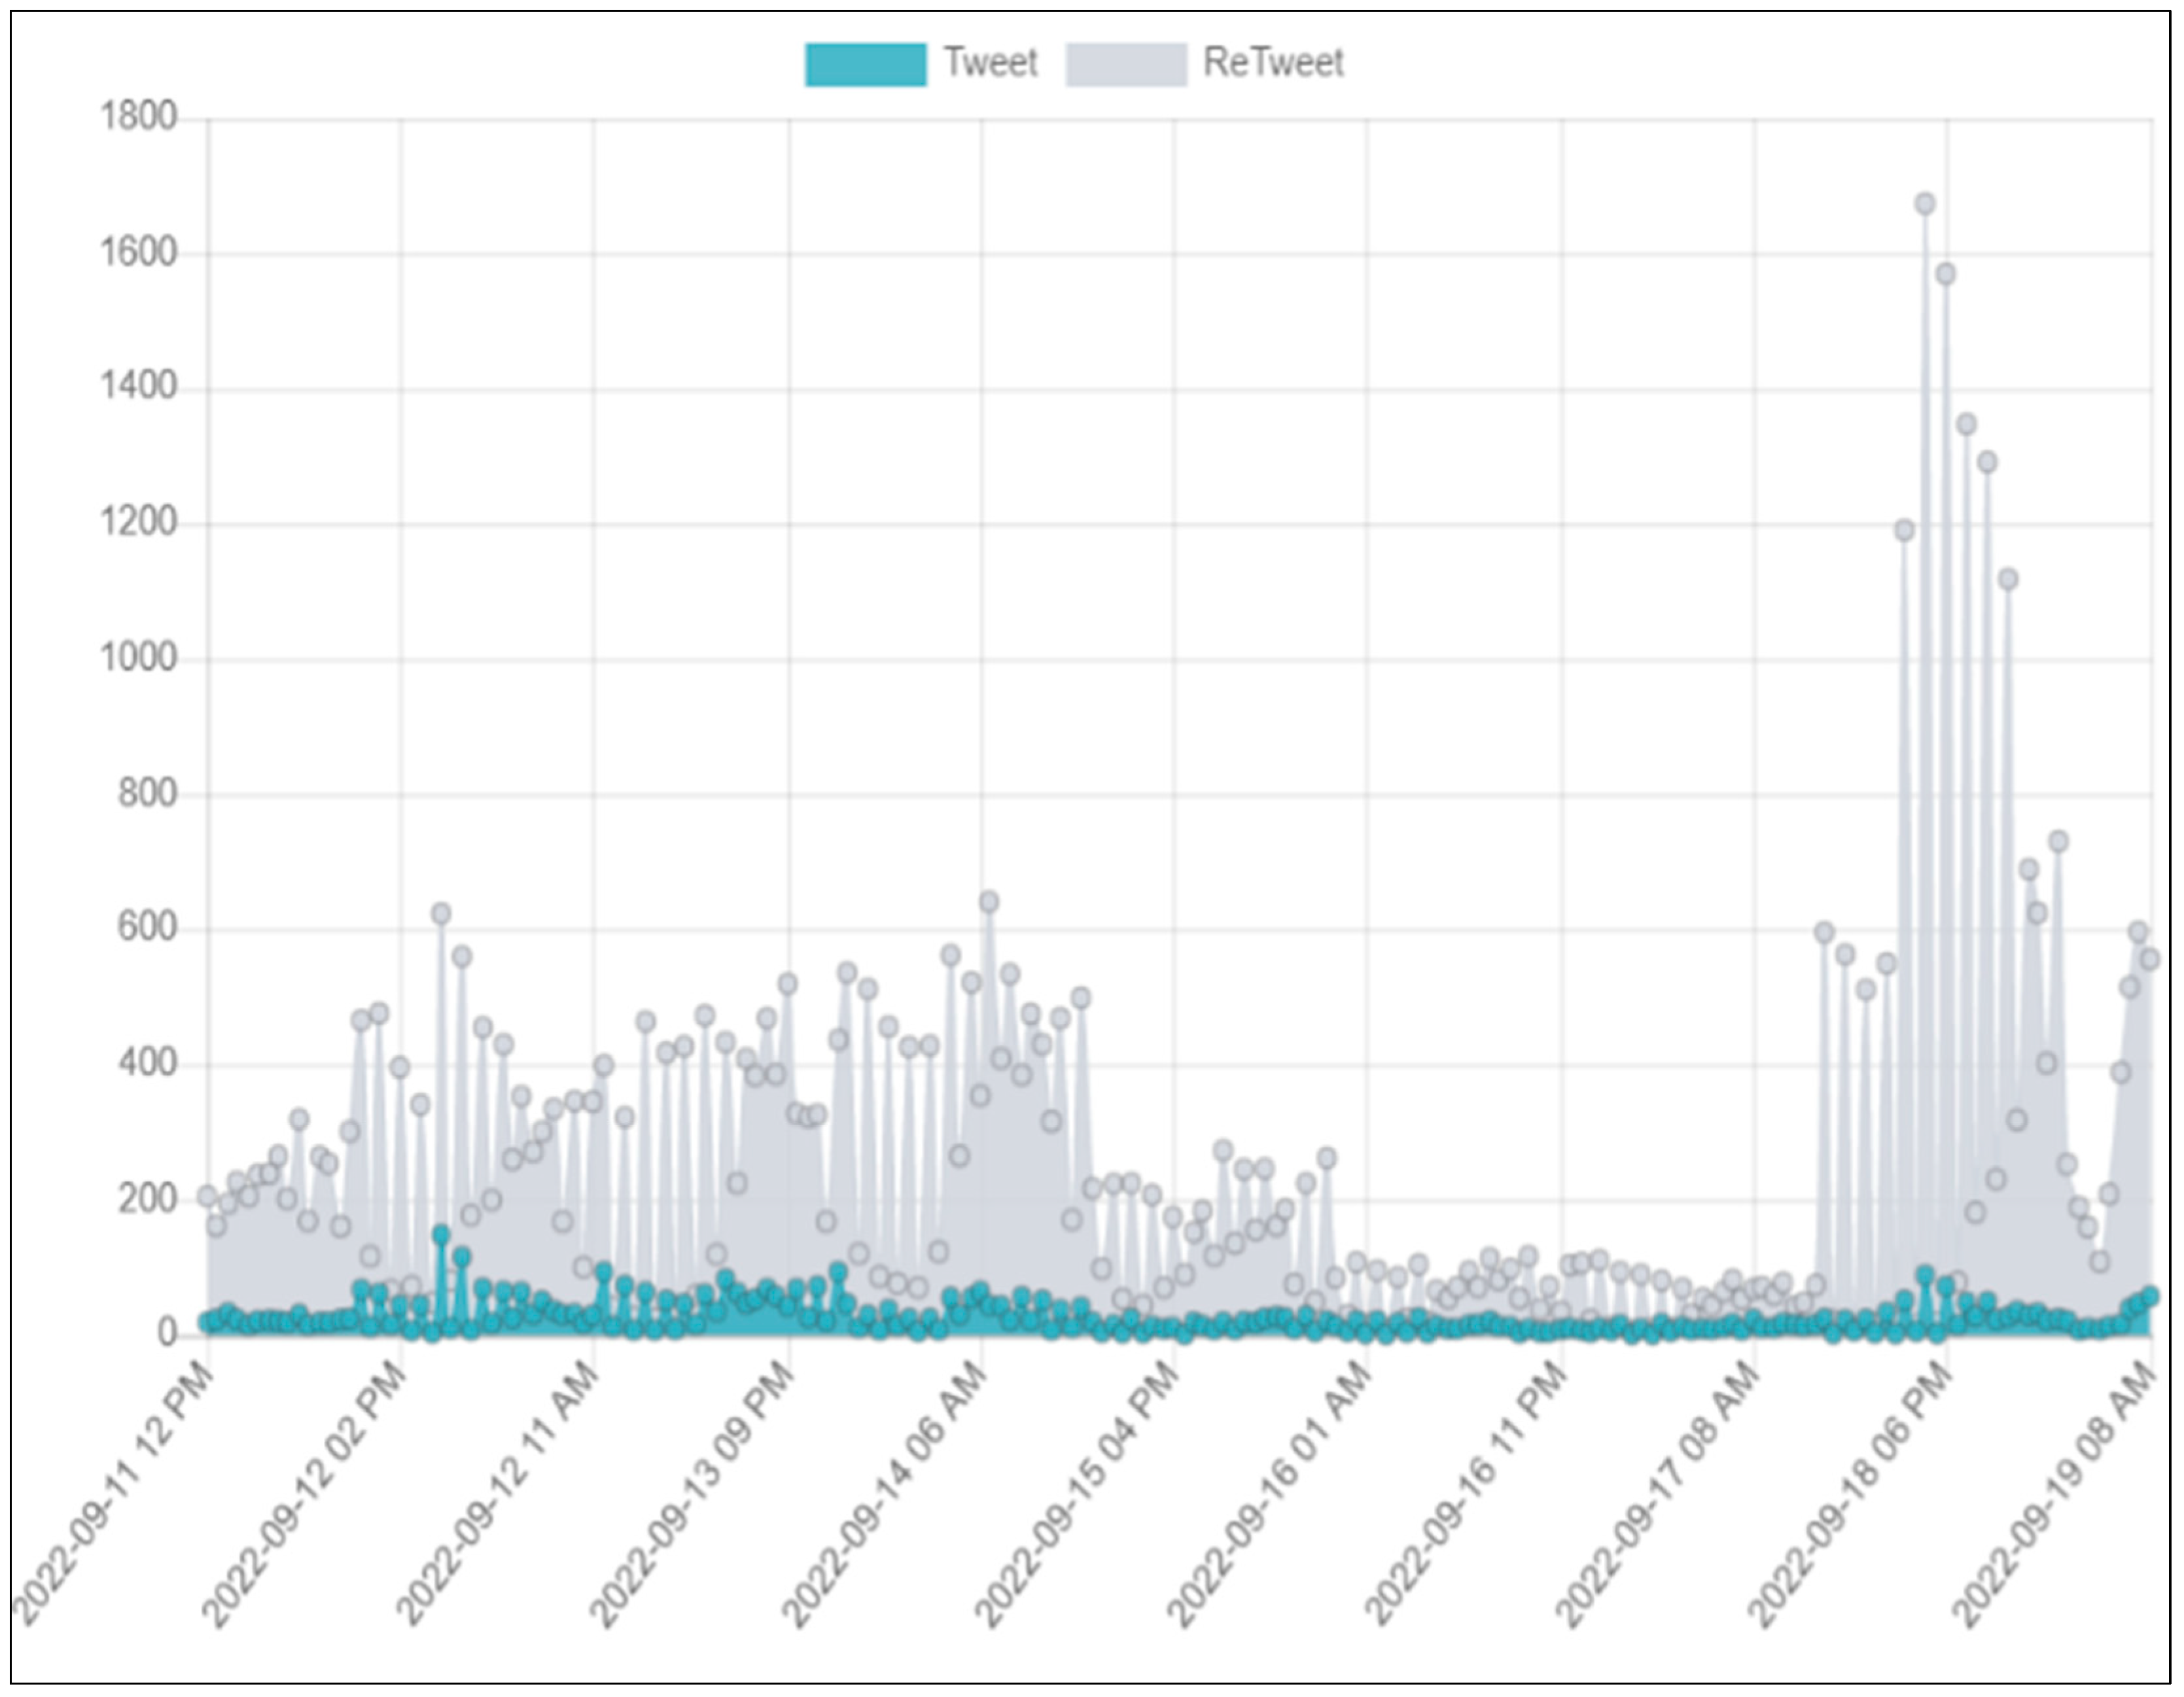Select last ReTweet point at chart's right edge
The height and width of the screenshot is (1697, 2184).
tap(2150, 959)
